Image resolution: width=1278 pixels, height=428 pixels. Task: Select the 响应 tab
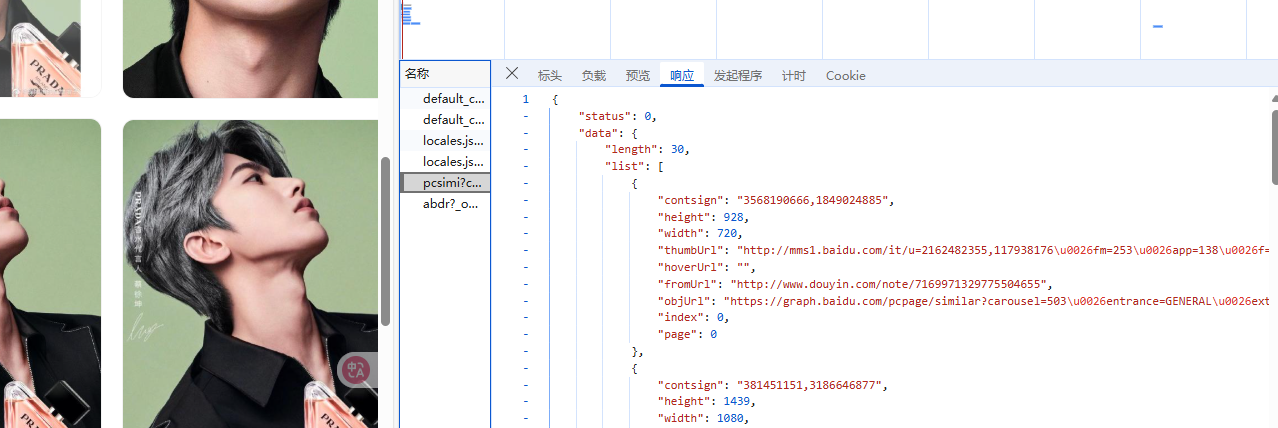[682, 75]
